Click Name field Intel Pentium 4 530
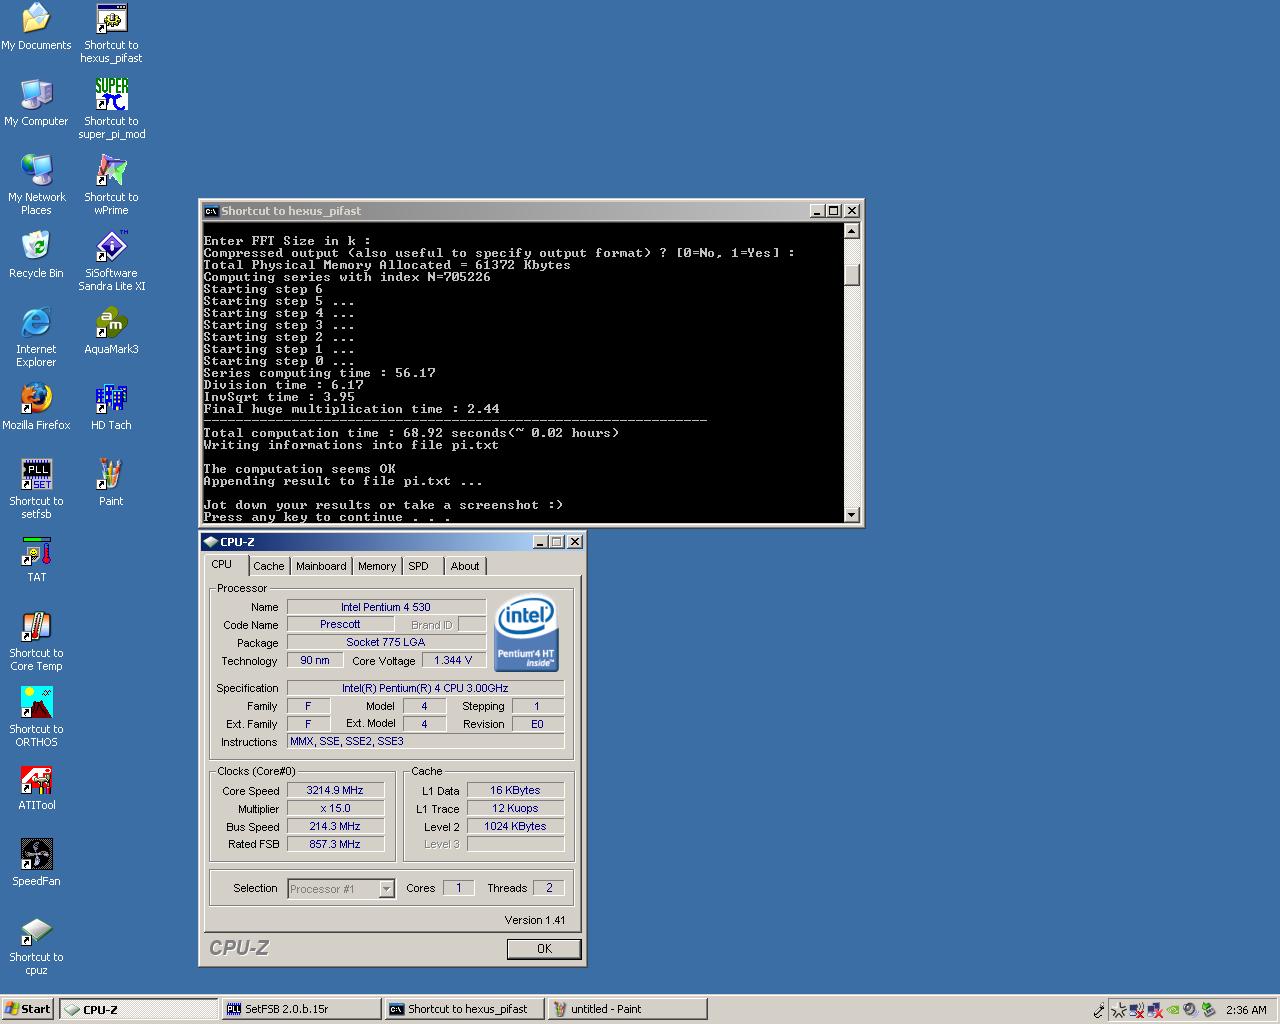 [x=386, y=607]
